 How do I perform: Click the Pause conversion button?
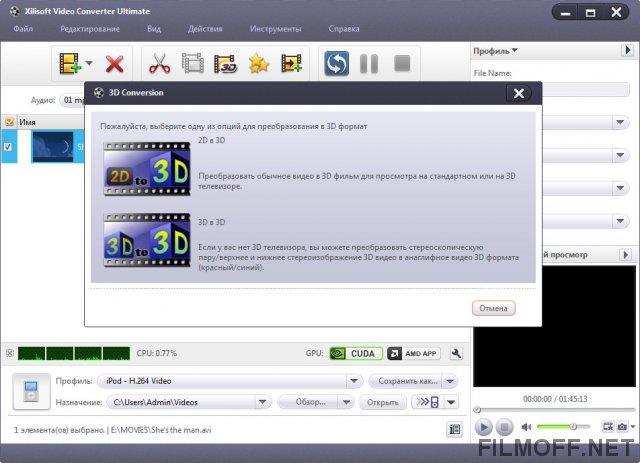(369, 64)
